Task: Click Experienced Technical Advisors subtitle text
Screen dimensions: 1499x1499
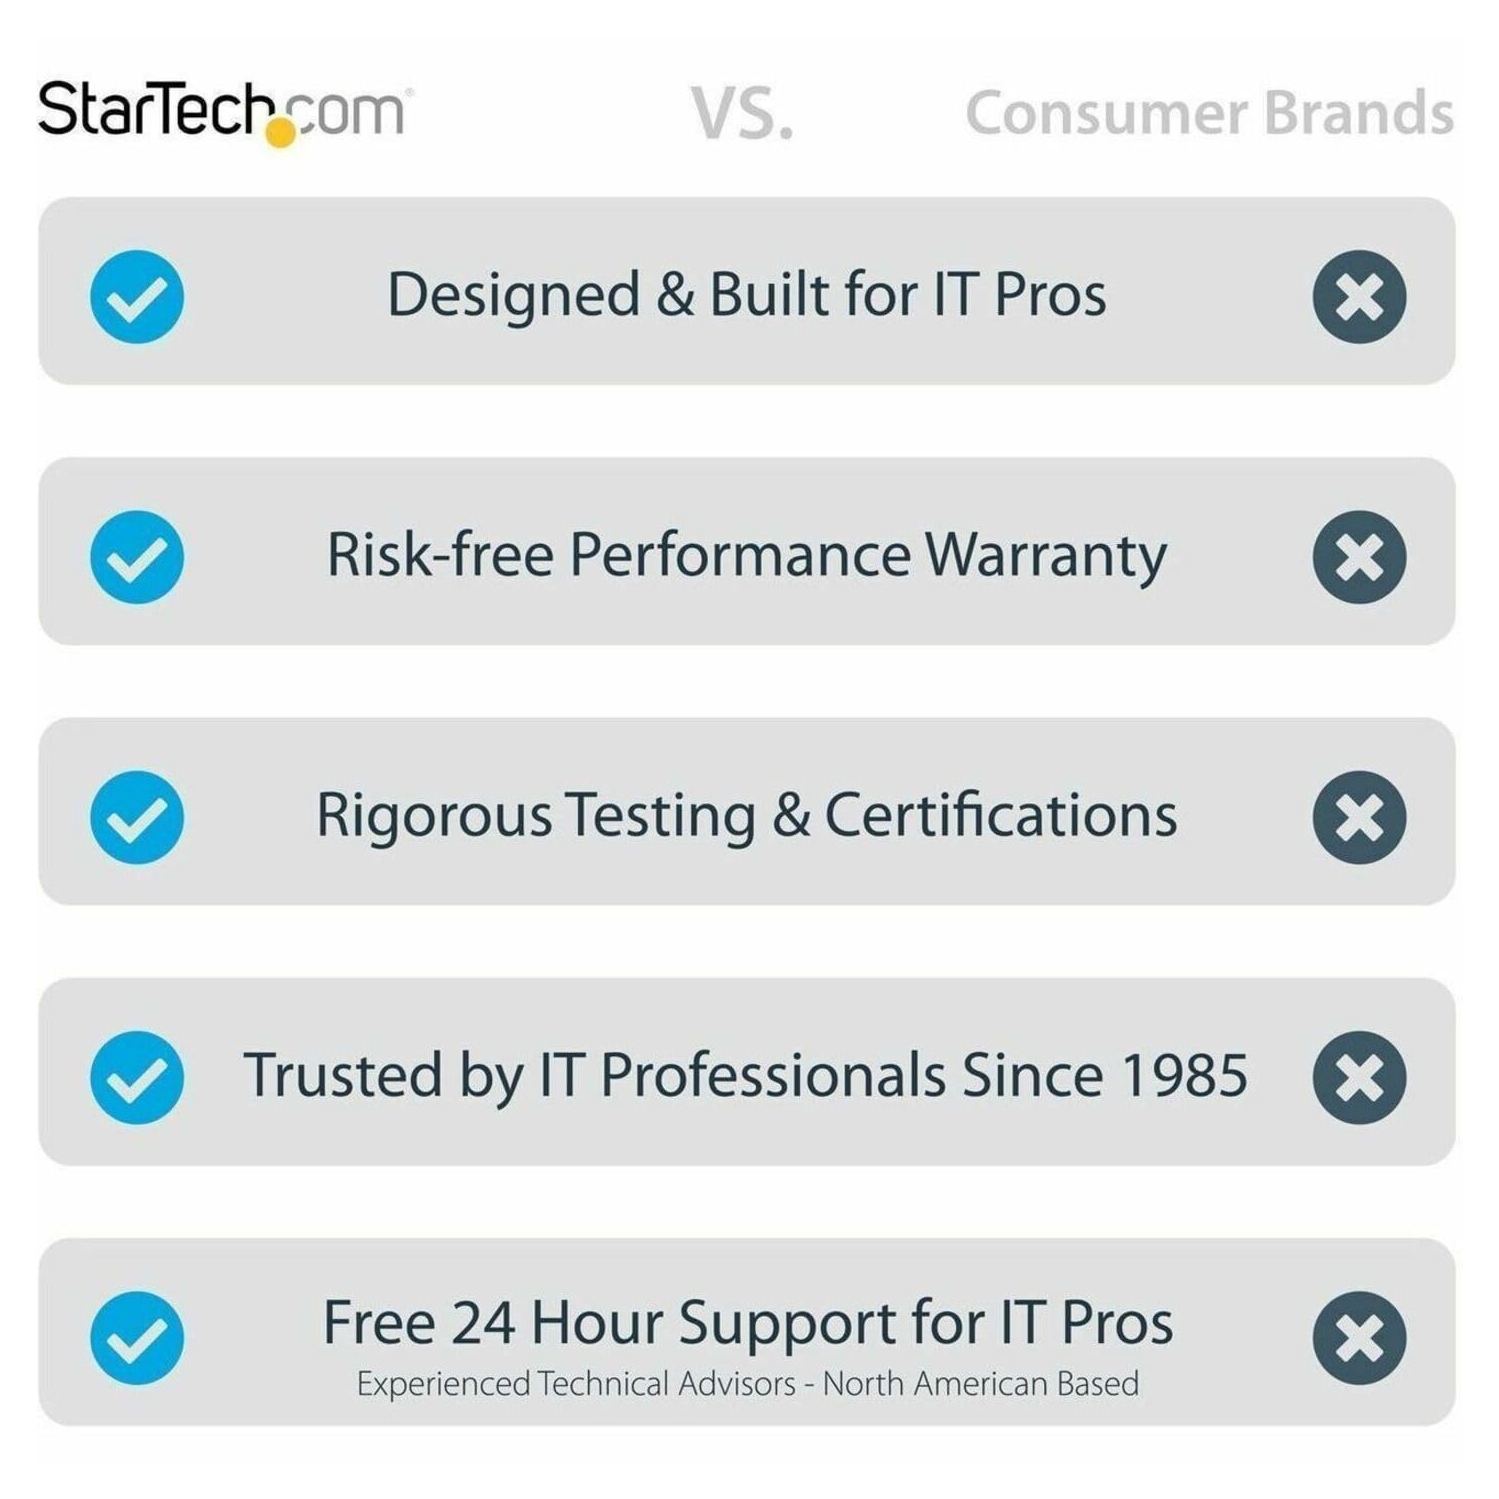Action: click(747, 1384)
